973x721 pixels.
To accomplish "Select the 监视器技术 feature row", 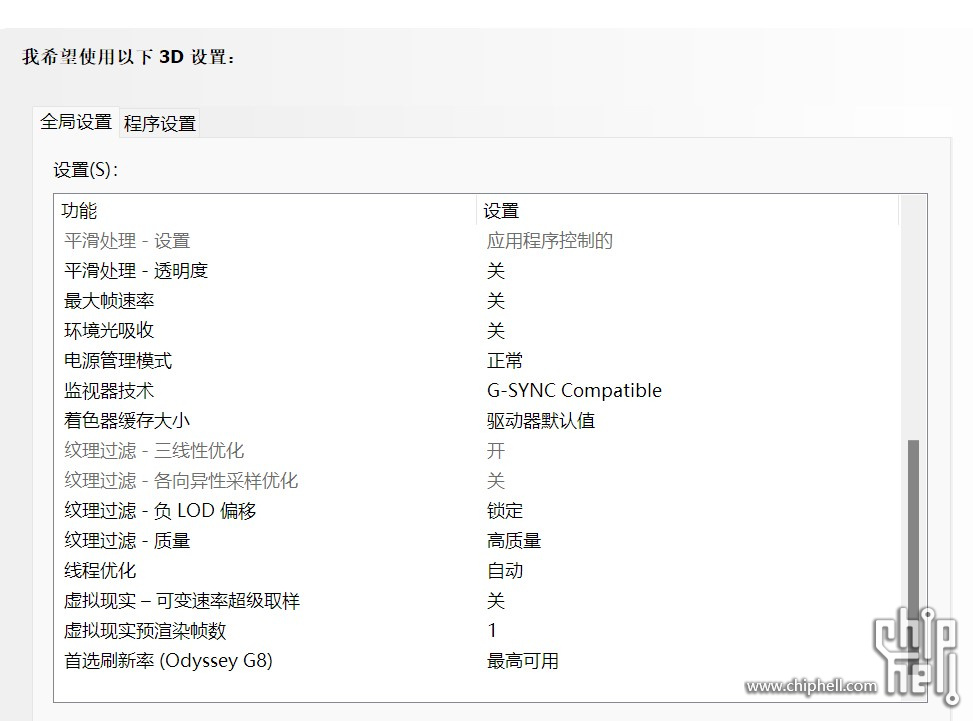I will pos(476,390).
